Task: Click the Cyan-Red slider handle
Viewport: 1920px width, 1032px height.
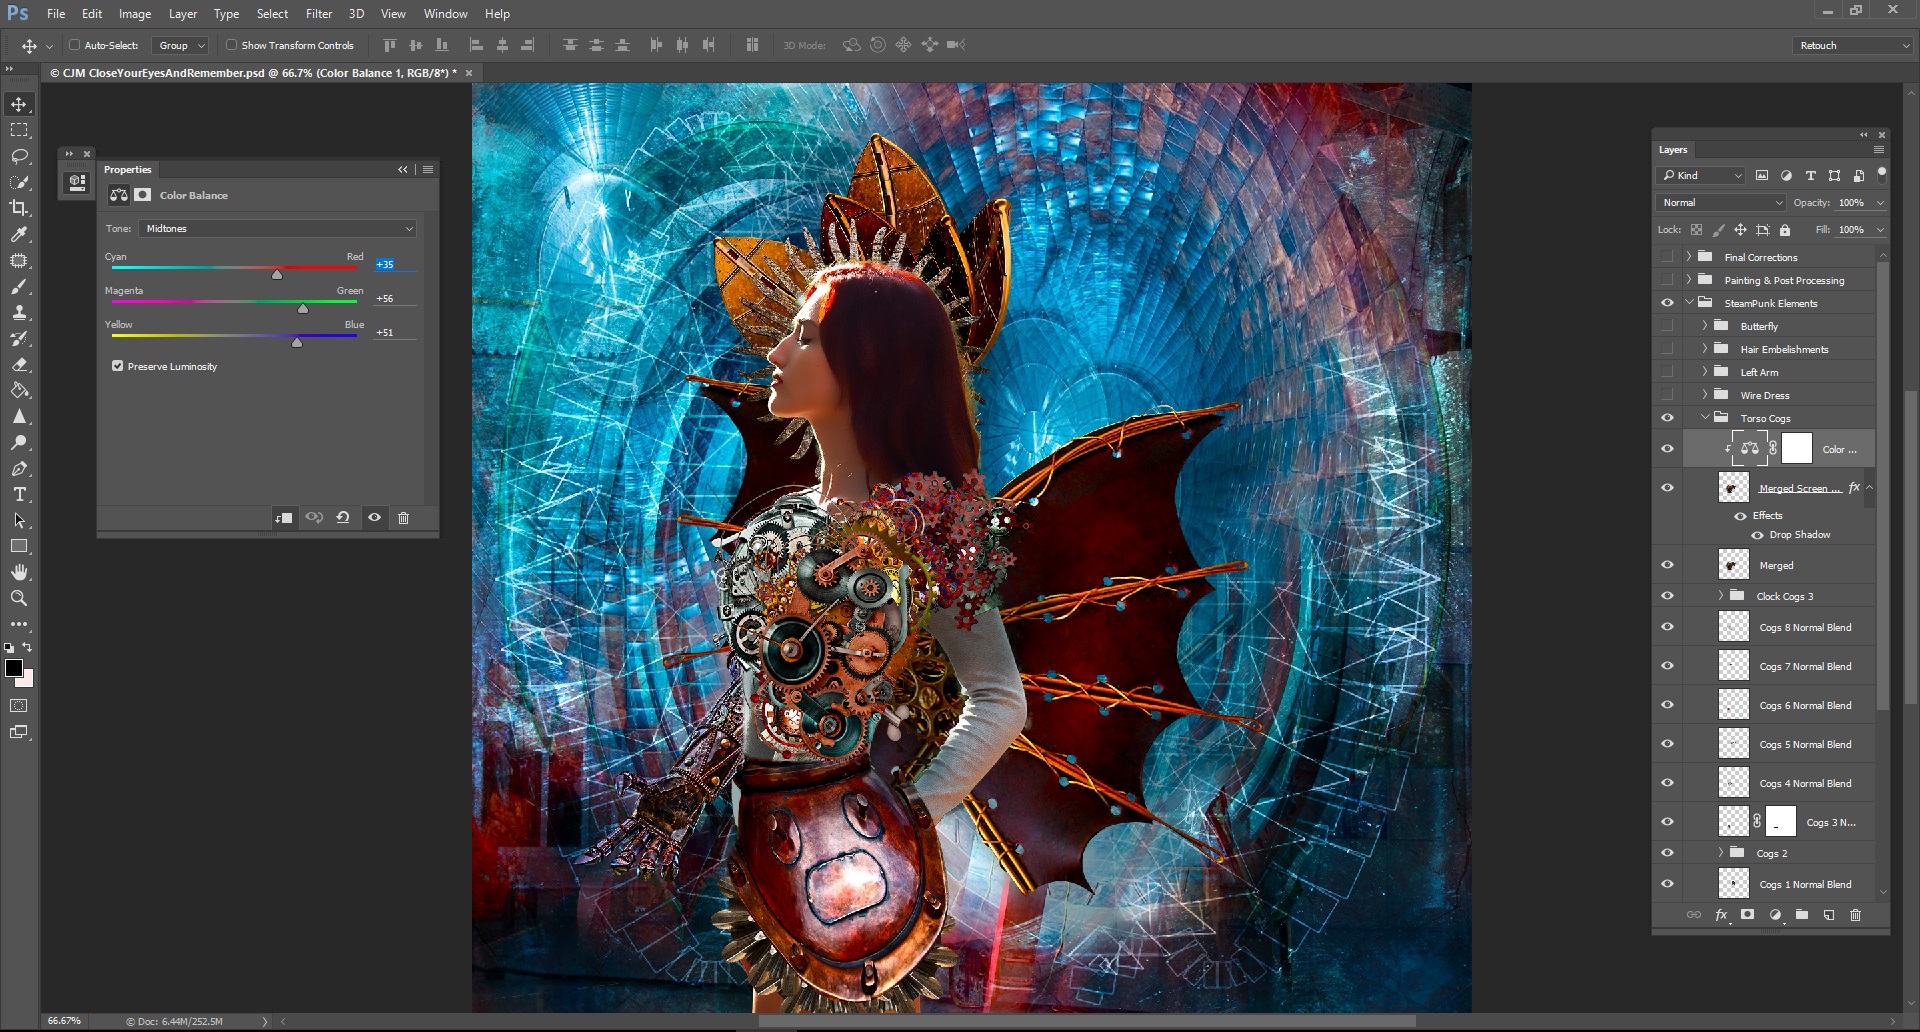Action: pos(277,274)
